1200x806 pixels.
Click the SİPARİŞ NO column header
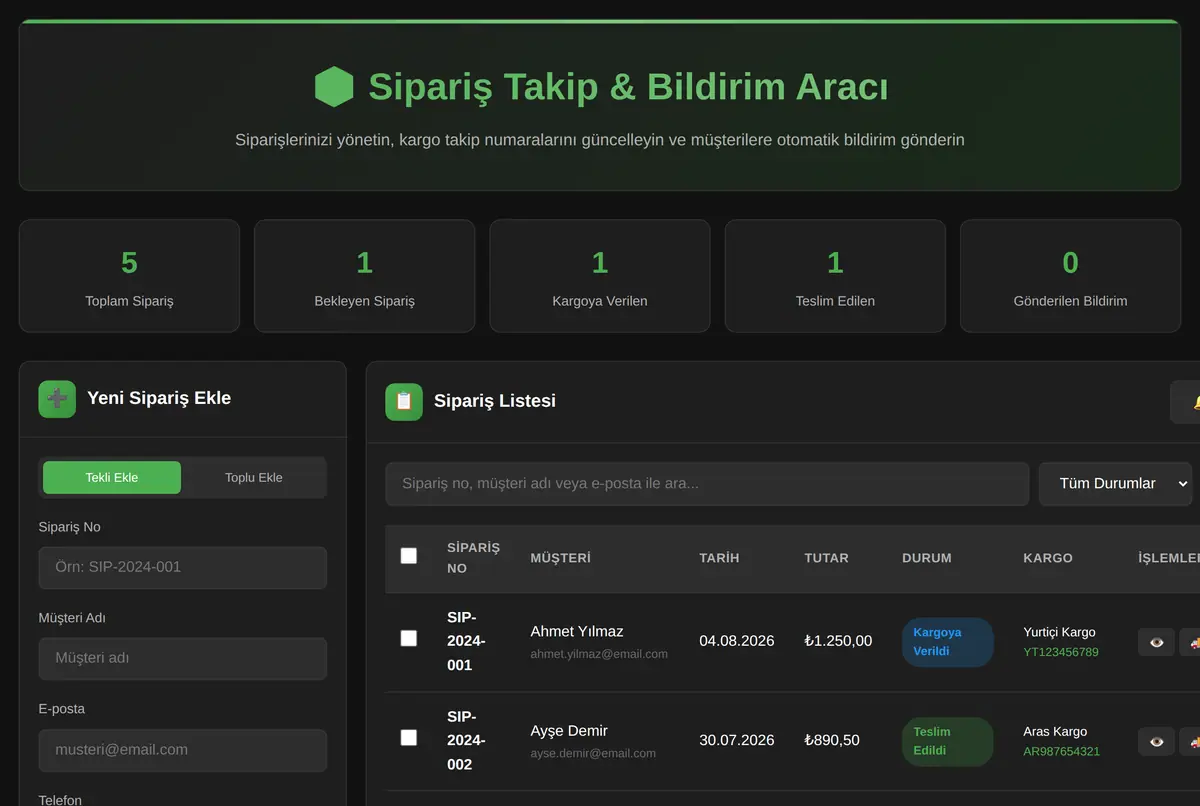pos(473,558)
